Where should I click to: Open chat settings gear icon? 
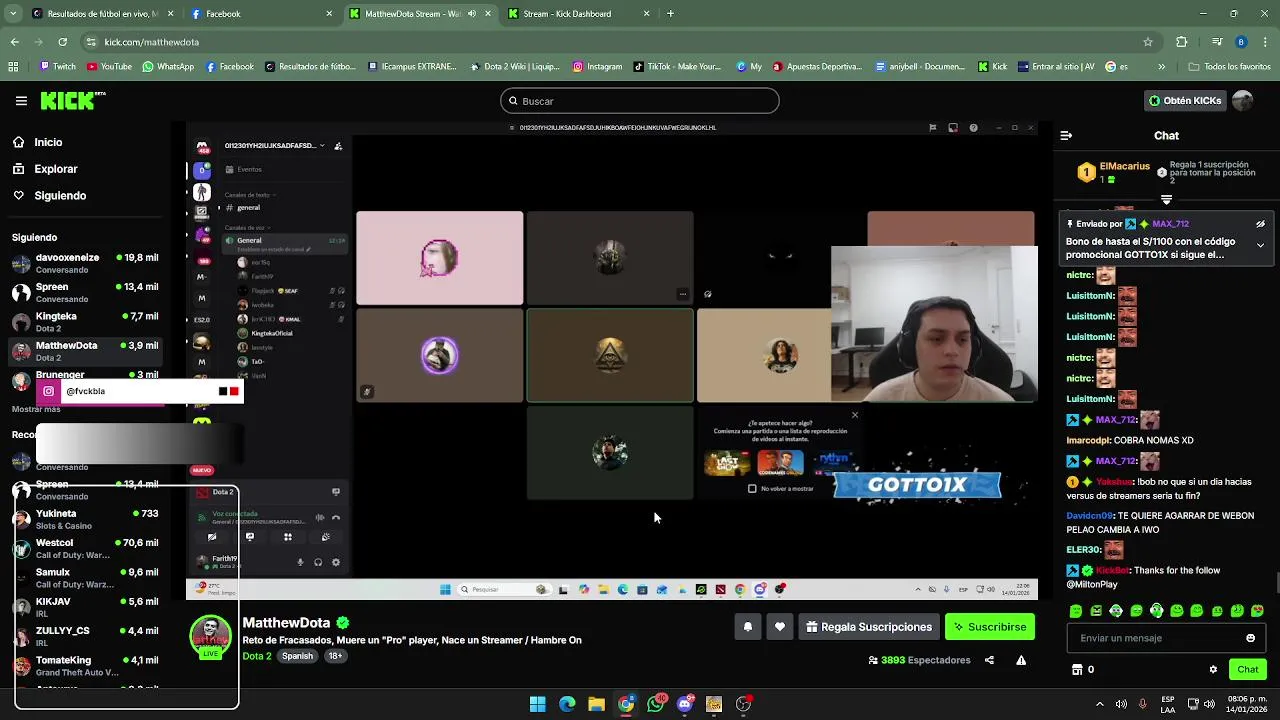pos(1213,669)
